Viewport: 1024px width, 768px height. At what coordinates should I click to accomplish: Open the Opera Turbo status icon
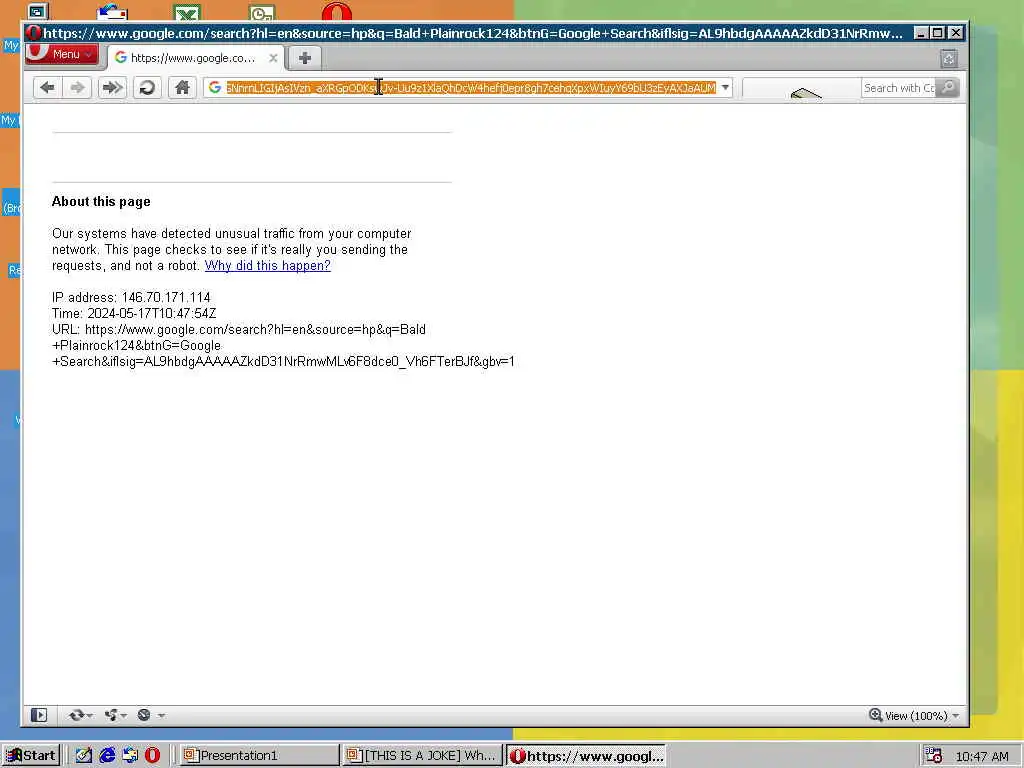(x=144, y=715)
